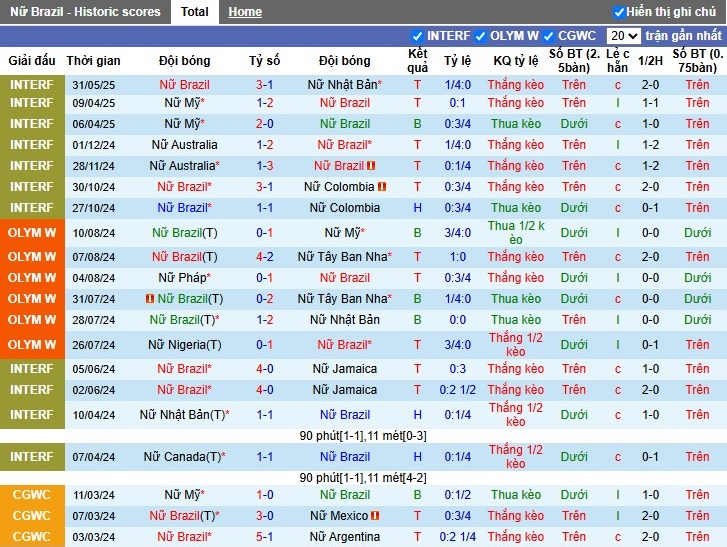Click the 3-1 score on 31/05/25 row
Viewport: 727px width, 547px height.
(x=264, y=85)
